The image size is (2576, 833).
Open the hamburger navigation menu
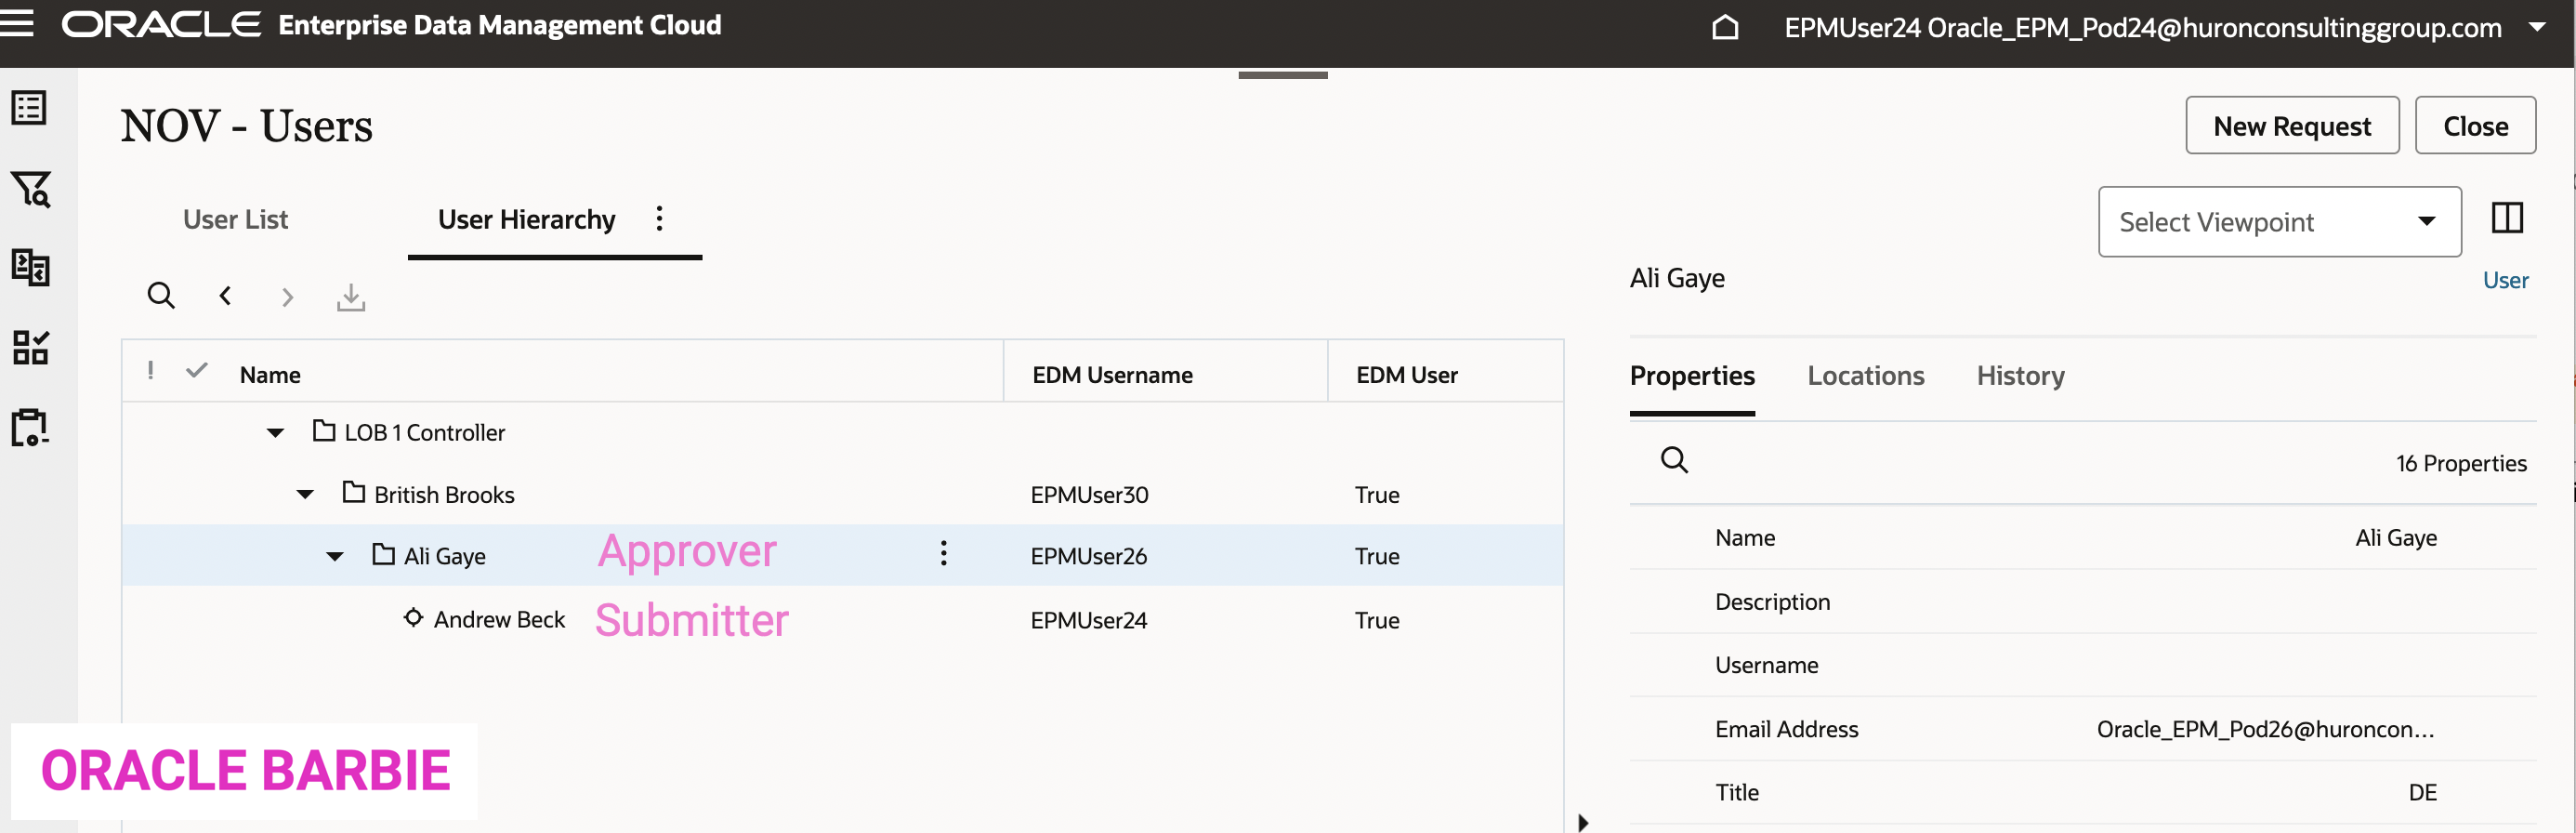17,24
